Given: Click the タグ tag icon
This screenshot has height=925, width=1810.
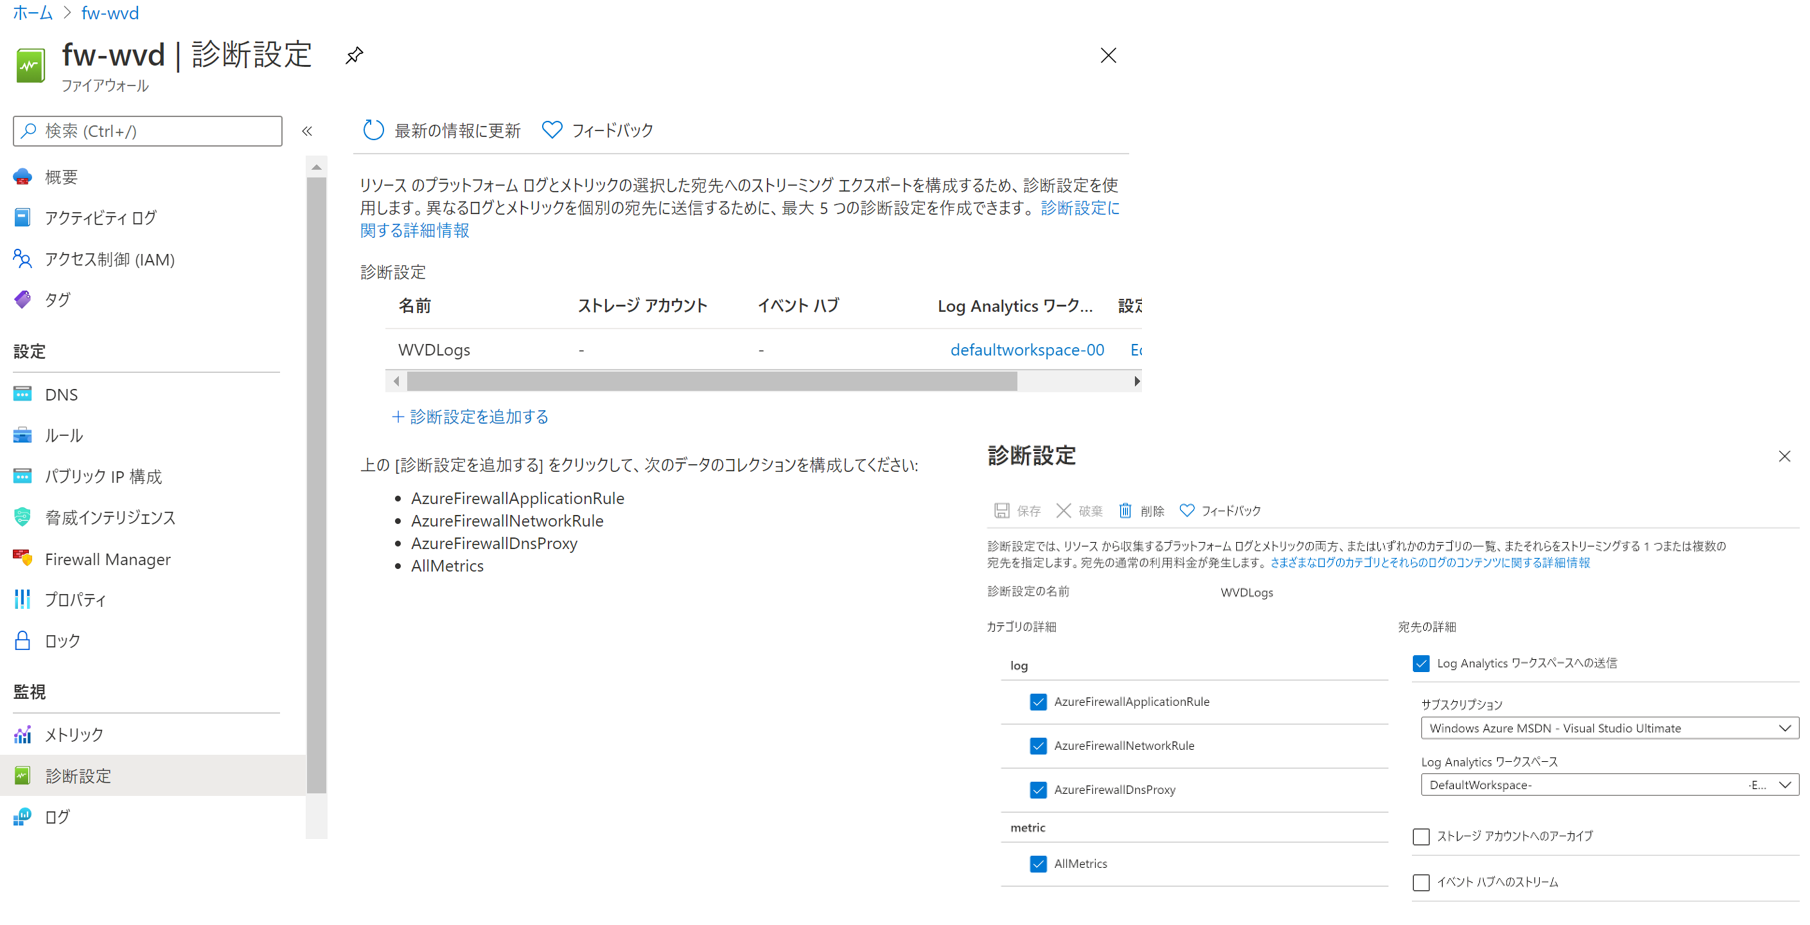Looking at the screenshot, I should 22,299.
